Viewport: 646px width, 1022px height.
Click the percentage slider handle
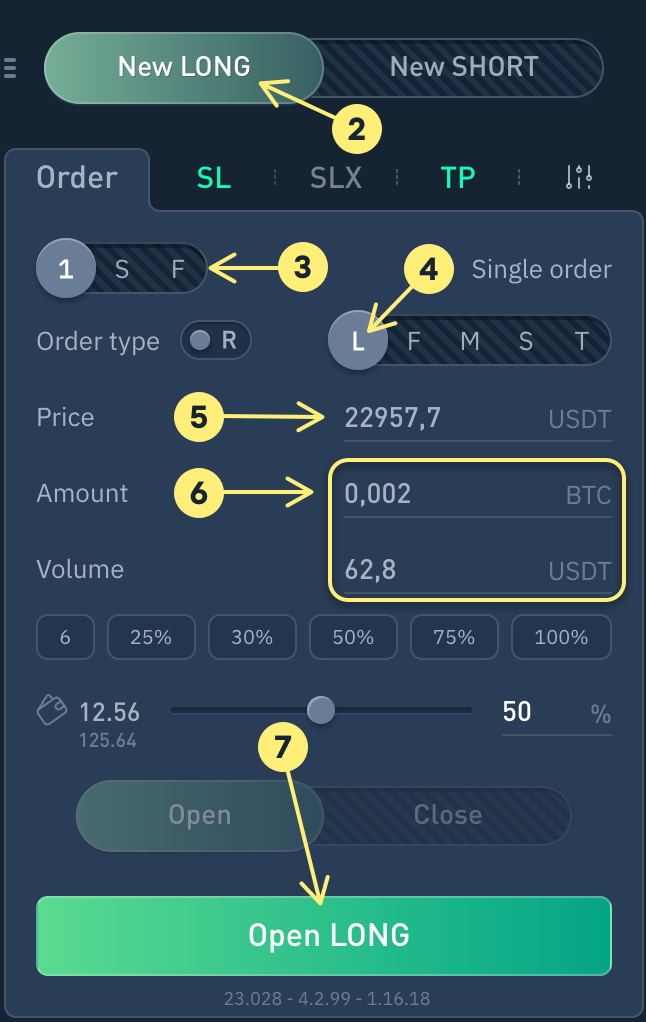[x=321, y=710]
